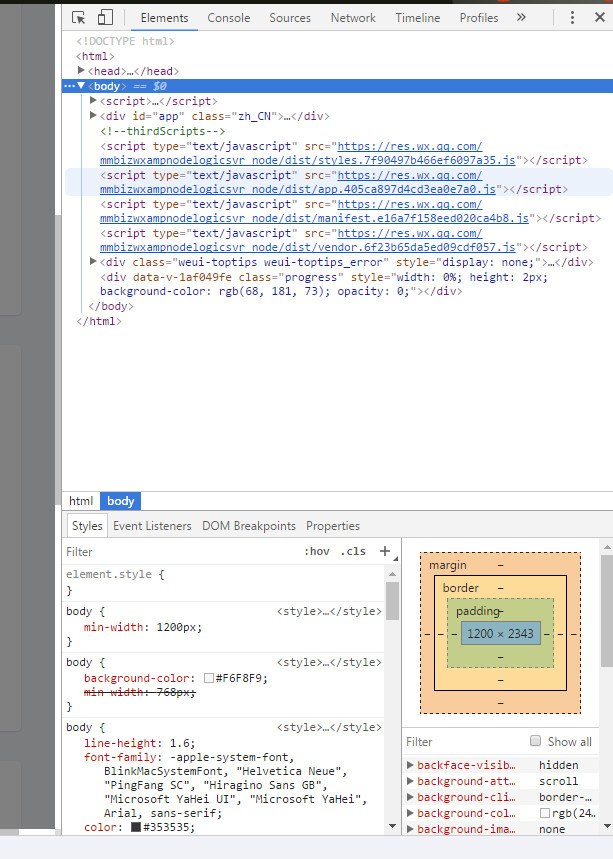Click the computed pane scroll up arrow
Screen dimensions: 613x859
coord(607,547)
